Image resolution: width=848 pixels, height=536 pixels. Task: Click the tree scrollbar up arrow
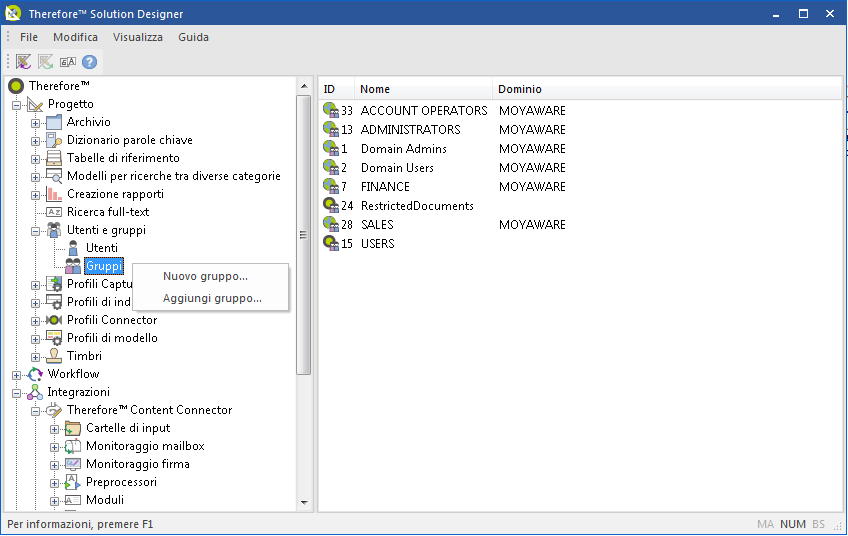(304, 86)
